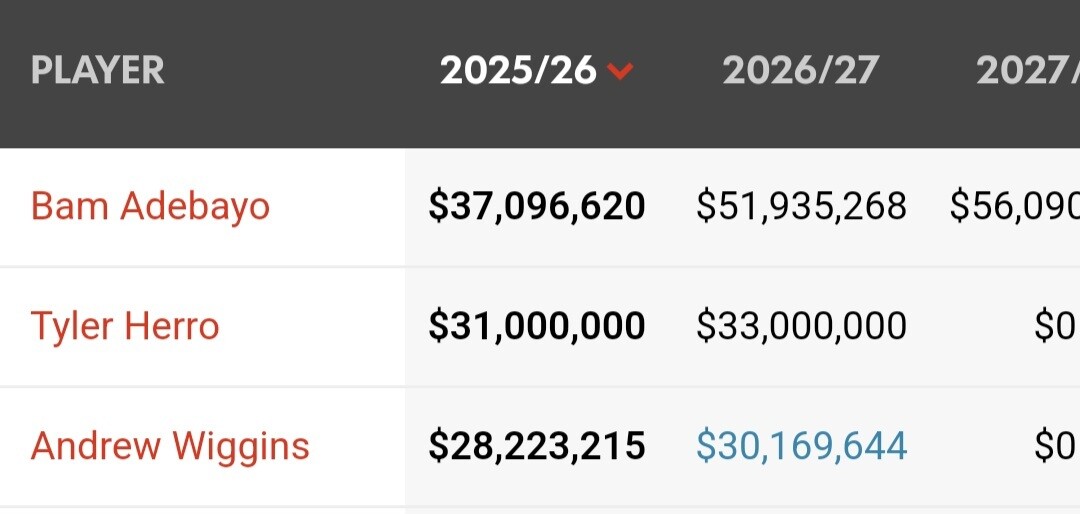This screenshot has width=1080, height=514.
Task: Click Wiggins' blue $30,169,644 salary link
Action: (x=801, y=446)
